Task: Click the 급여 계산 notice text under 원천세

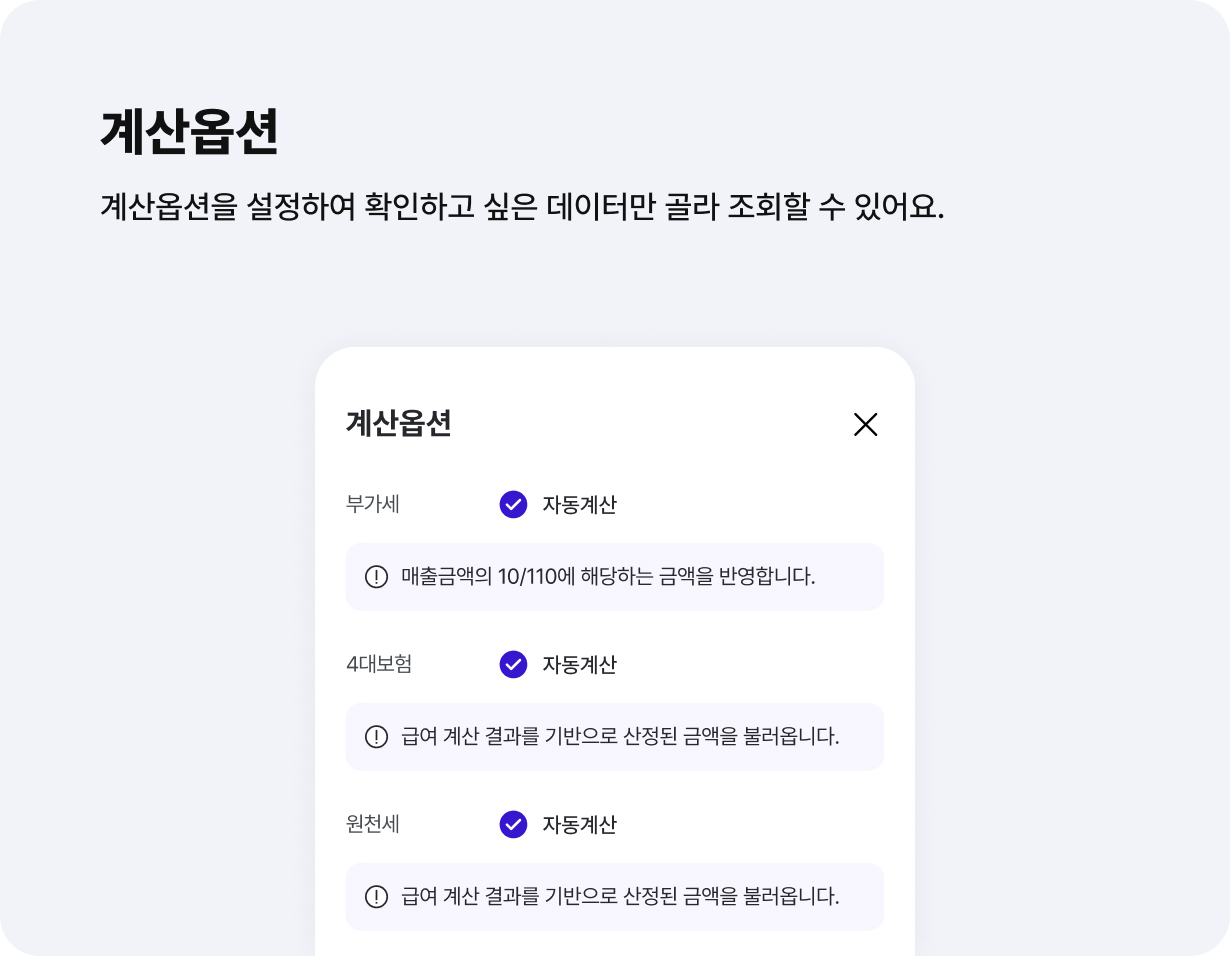Action: coord(619,897)
